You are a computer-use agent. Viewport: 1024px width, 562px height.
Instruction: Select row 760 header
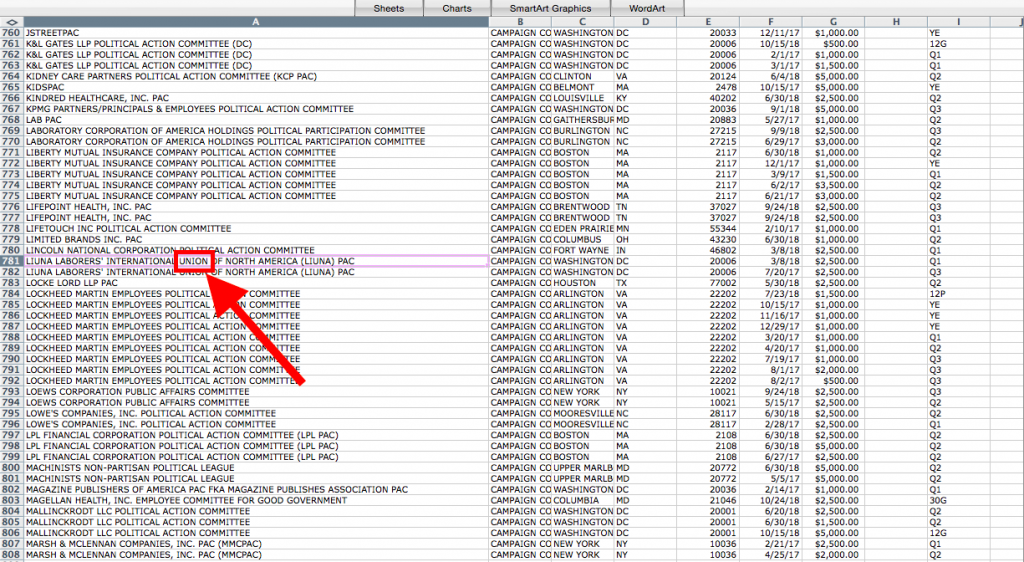[x=12, y=33]
